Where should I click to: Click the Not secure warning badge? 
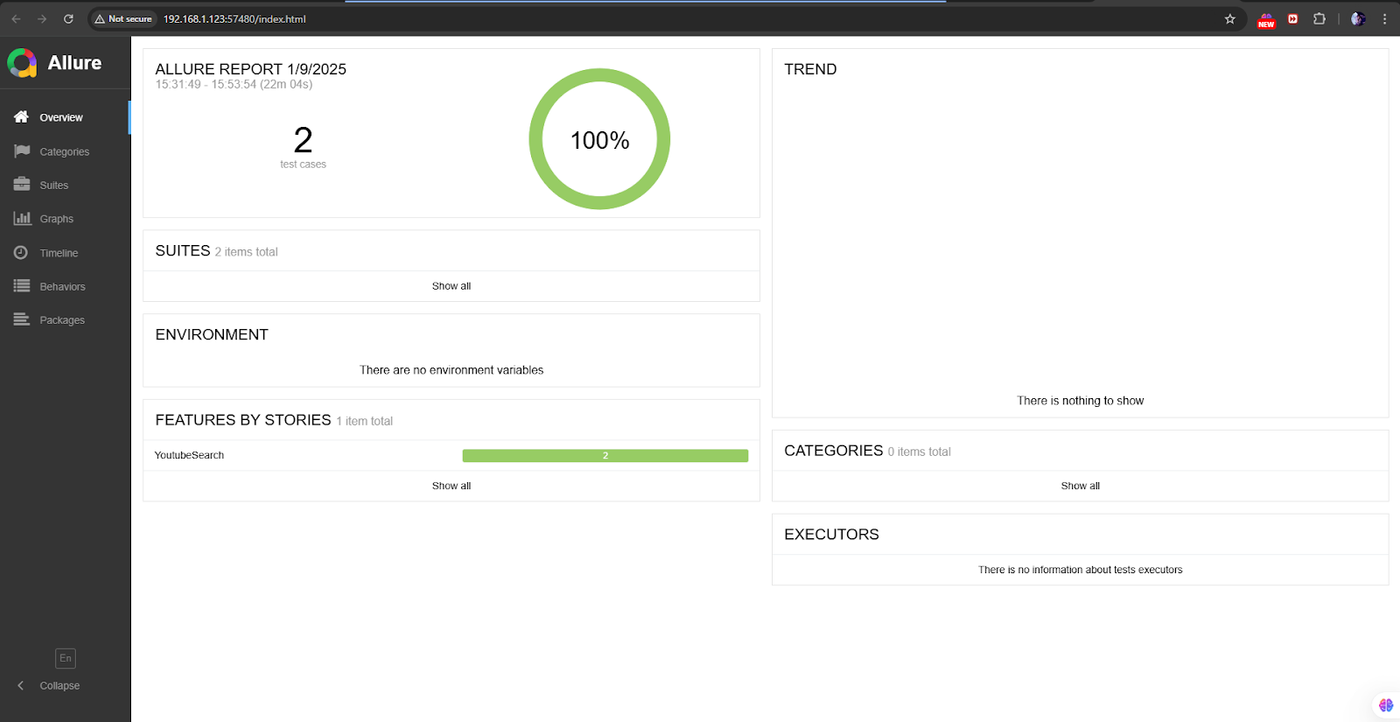pyautogui.click(x=123, y=19)
